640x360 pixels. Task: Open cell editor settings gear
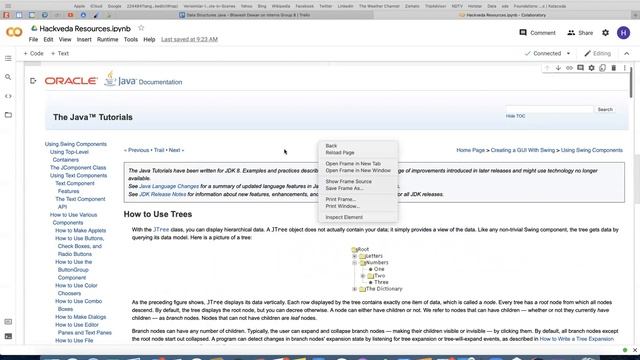[591, 68]
